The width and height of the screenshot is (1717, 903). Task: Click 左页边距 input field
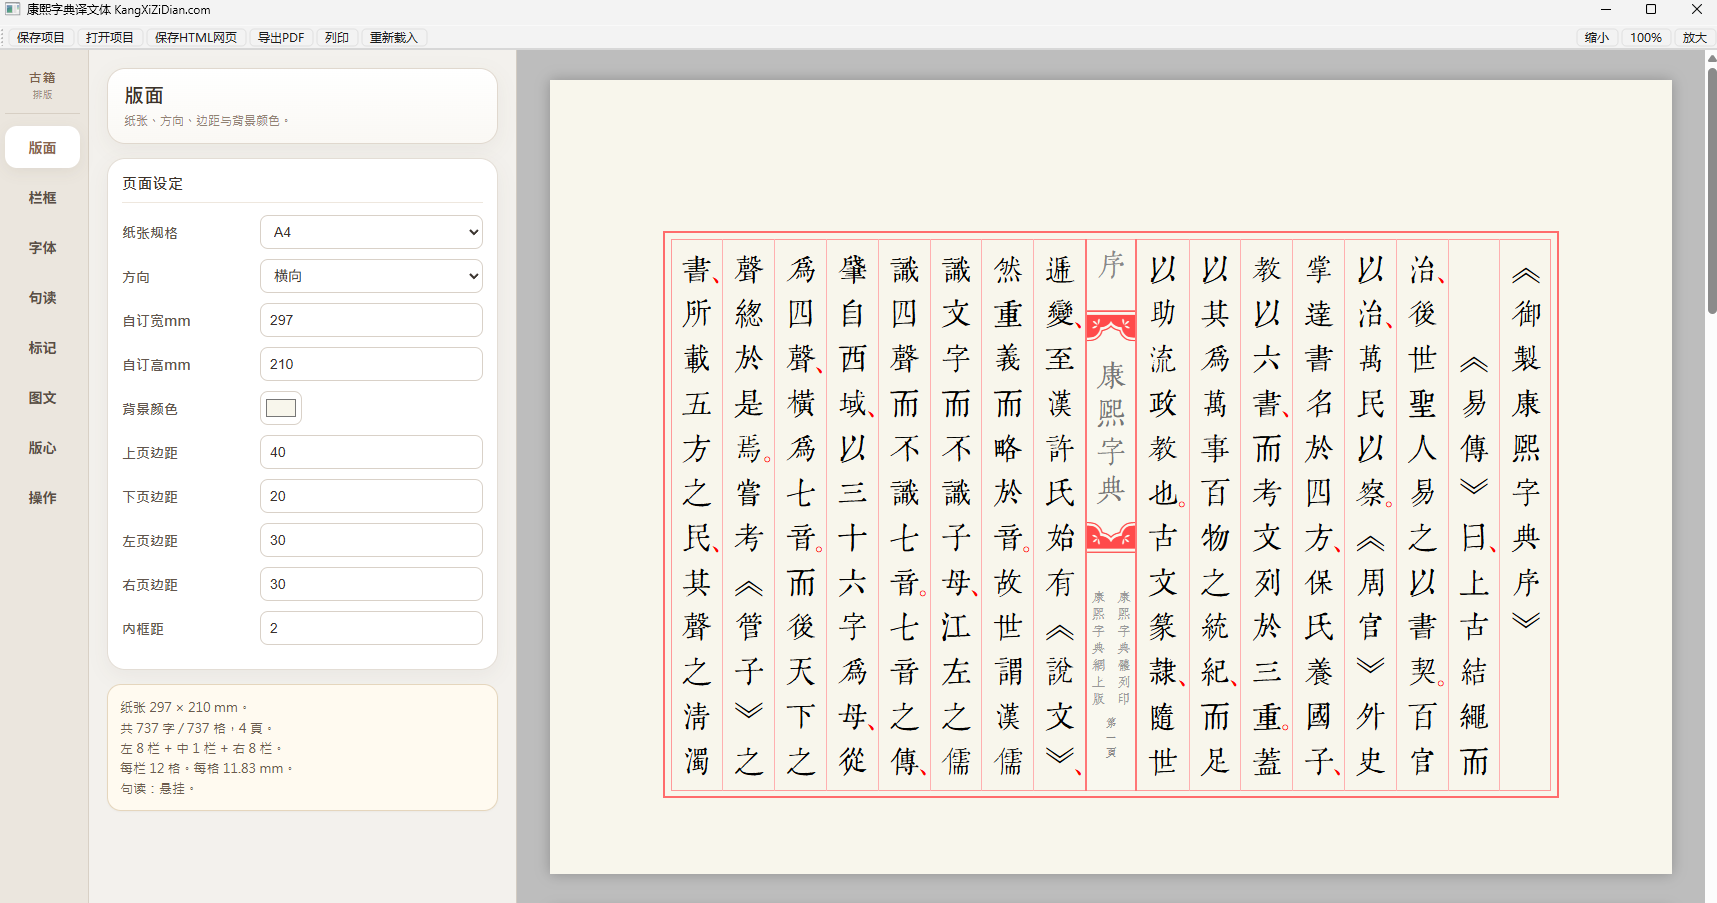(x=371, y=540)
